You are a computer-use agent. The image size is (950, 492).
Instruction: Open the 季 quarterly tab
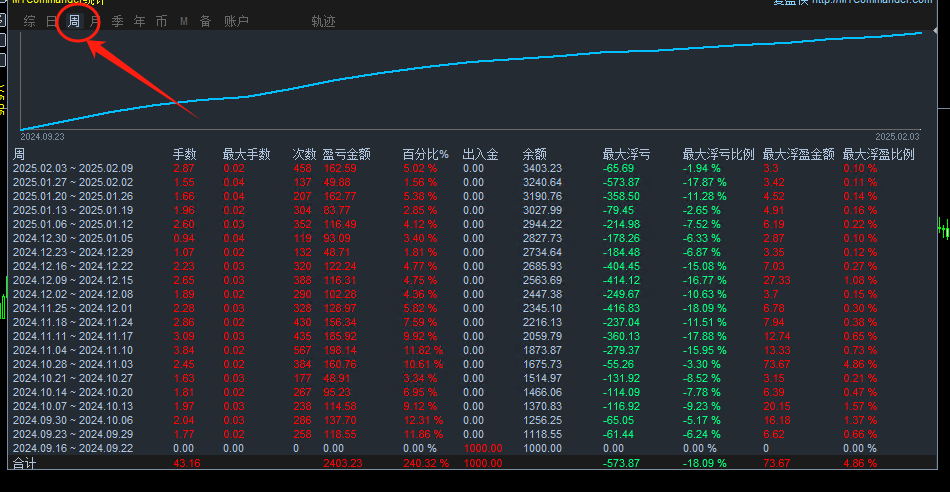click(x=118, y=21)
